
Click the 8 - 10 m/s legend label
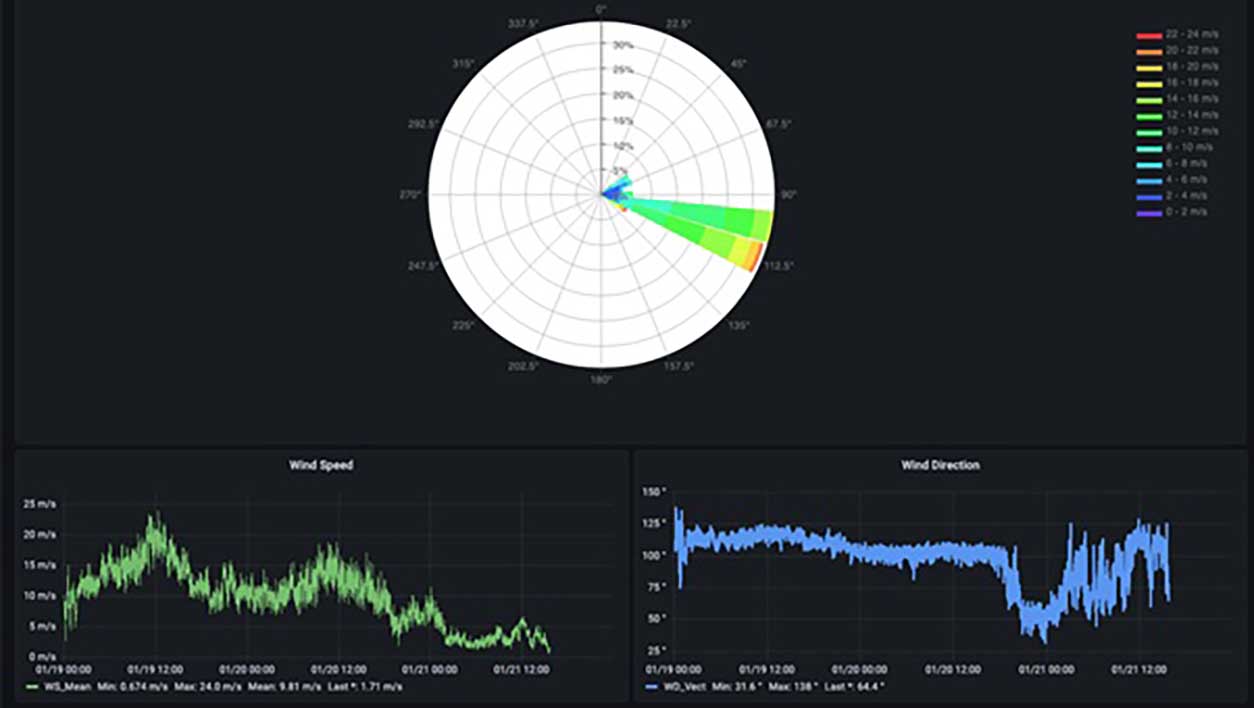pyautogui.click(x=1190, y=147)
